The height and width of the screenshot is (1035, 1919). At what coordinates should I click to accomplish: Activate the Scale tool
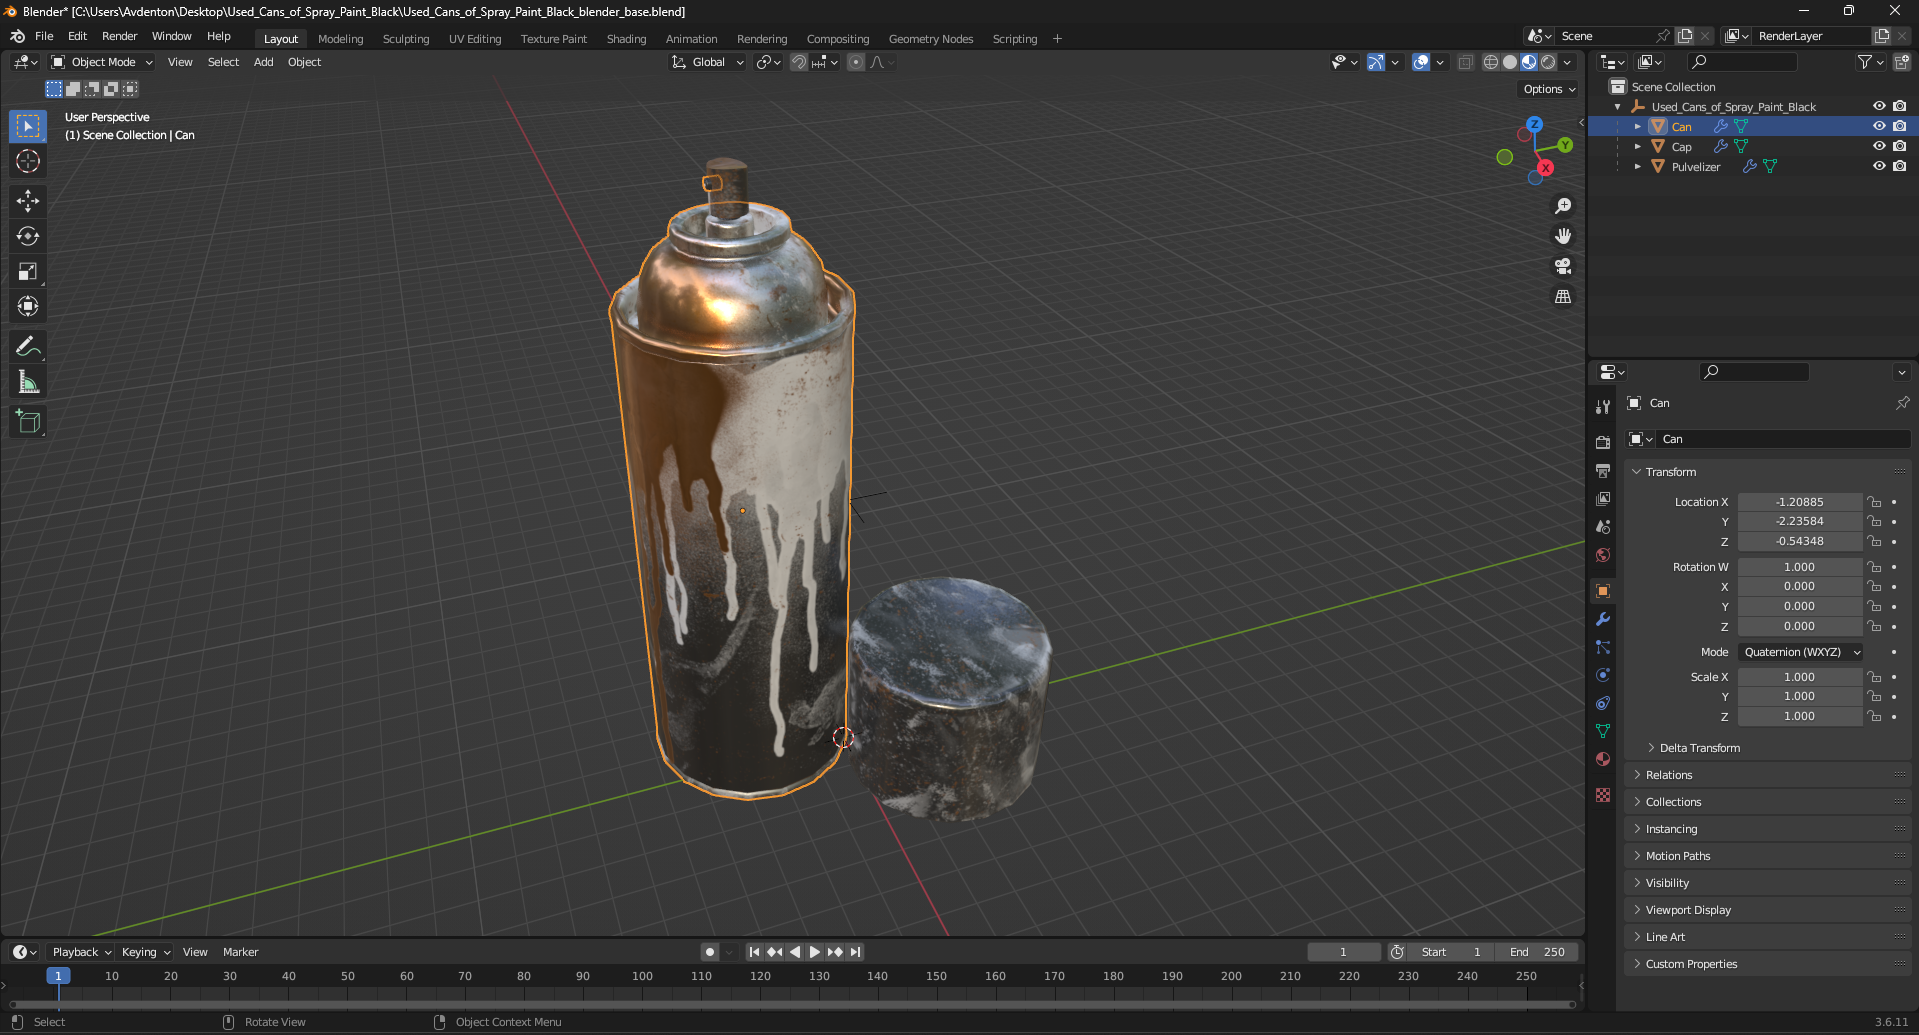click(28, 271)
